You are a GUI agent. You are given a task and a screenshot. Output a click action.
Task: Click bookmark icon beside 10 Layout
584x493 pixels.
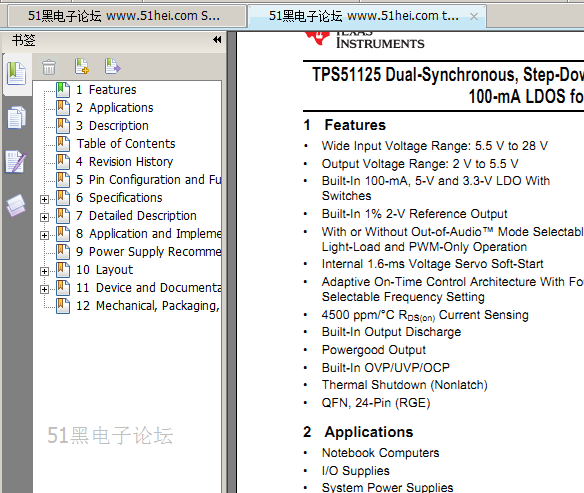coord(63,270)
